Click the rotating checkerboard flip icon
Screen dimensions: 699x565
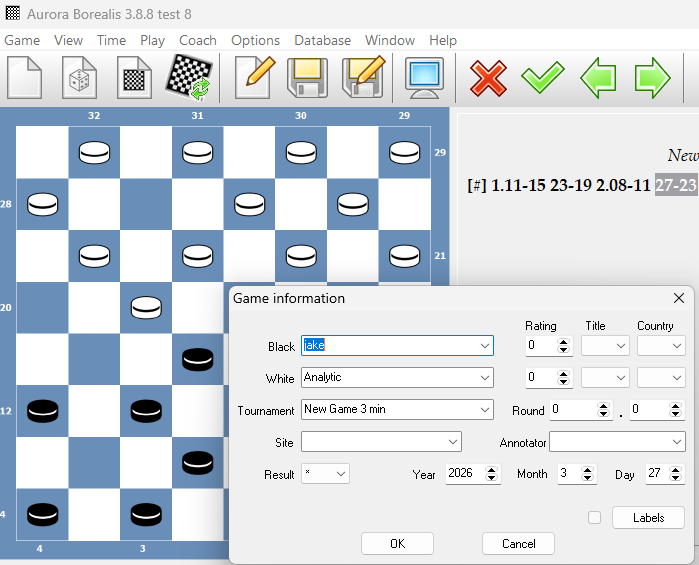[188, 78]
